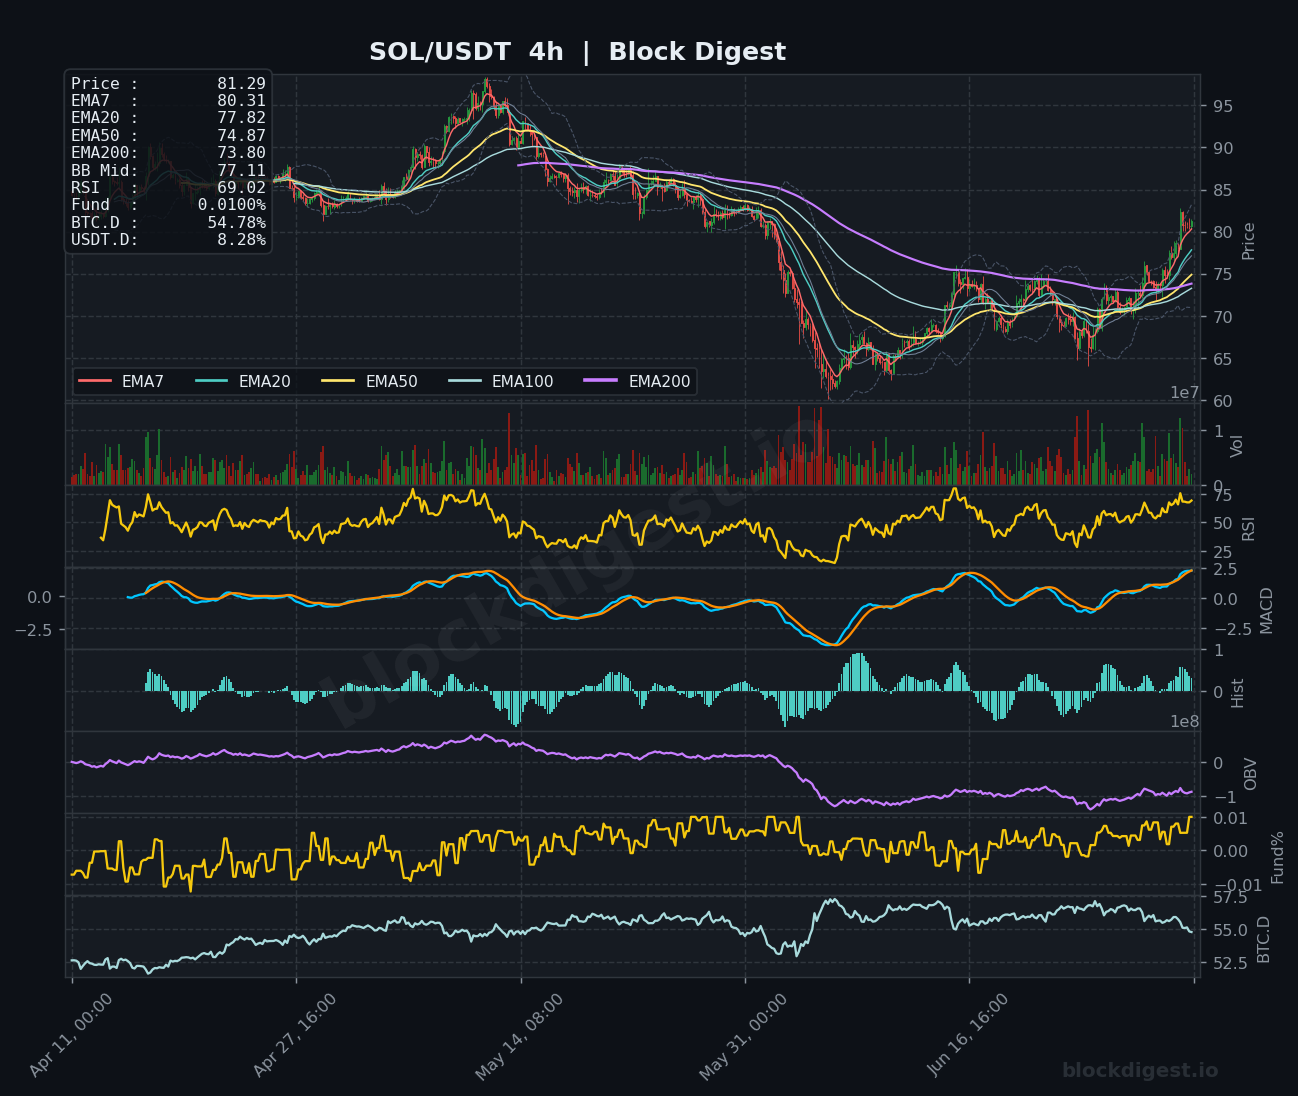Select the EMA100 legend entry
This screenshot has width=1298, height=1096.
tap(501, 381)
